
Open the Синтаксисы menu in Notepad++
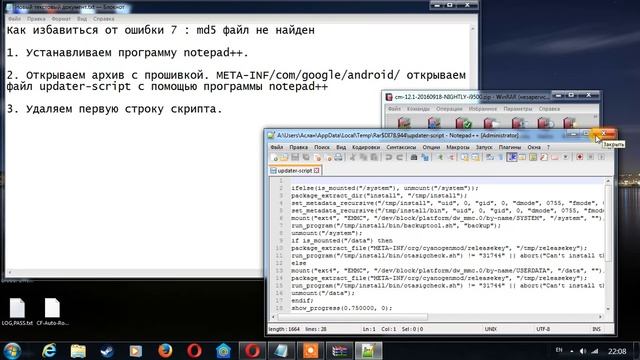[x=401, y=147]
